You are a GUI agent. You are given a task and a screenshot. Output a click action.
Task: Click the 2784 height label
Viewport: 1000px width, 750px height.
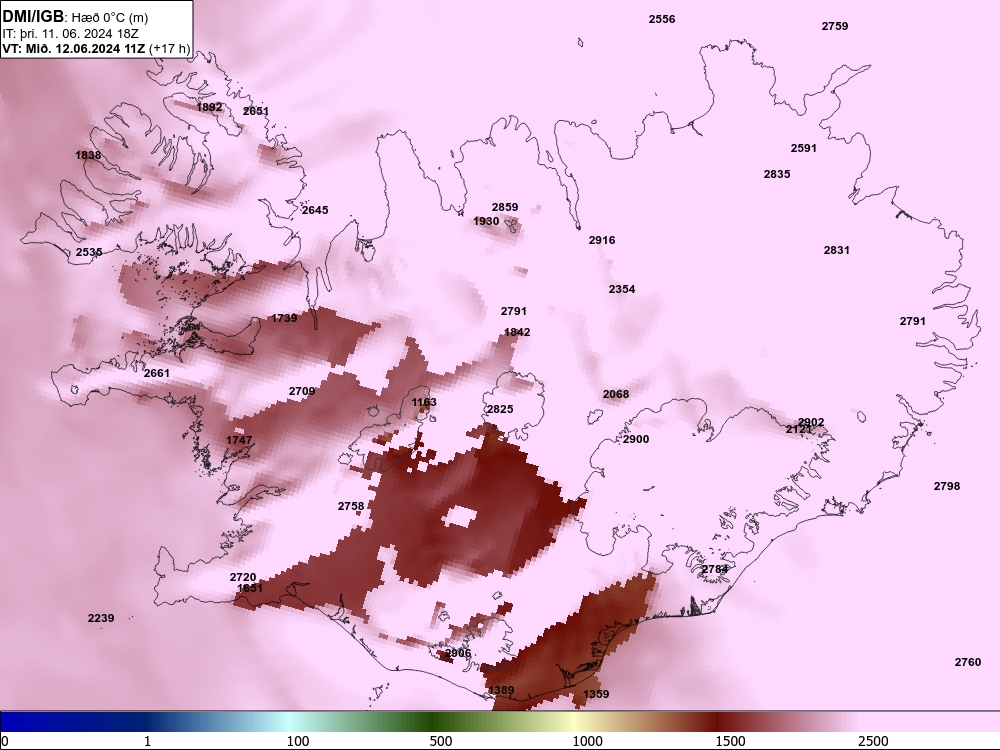(715, 570)
